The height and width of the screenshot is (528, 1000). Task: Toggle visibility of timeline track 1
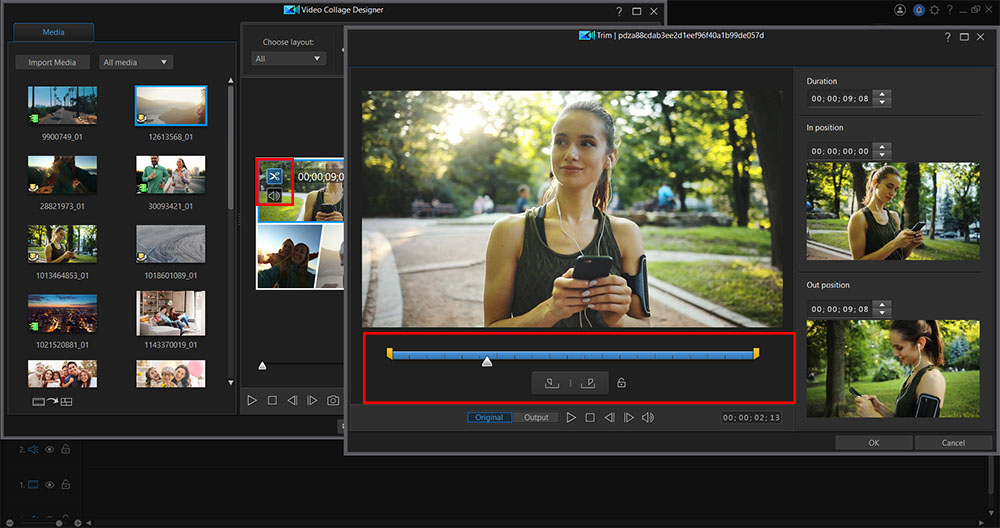[48, 485]
